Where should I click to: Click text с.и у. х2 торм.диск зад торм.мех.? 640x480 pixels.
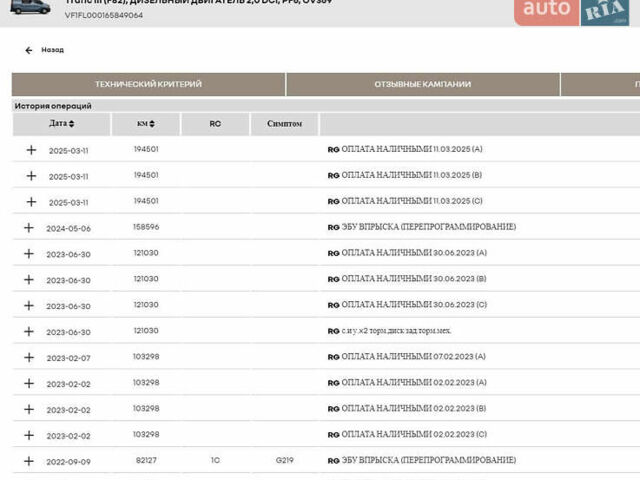coord(396,331)
